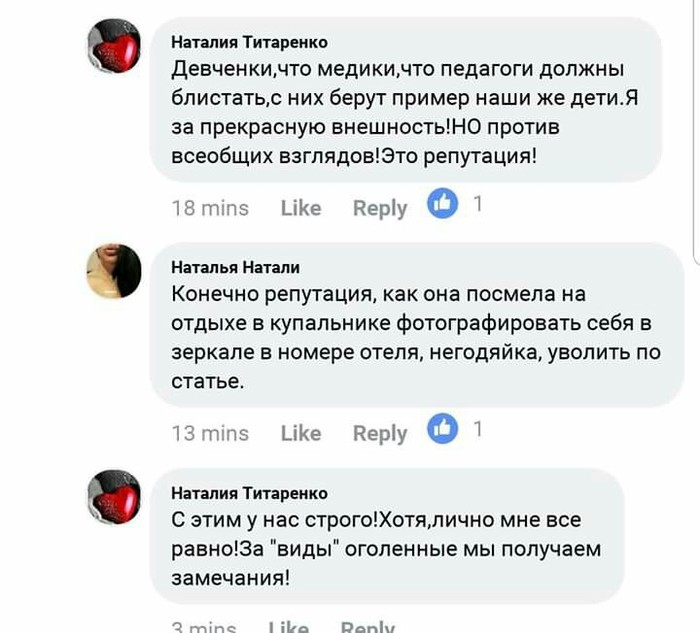The width and height of the screenshot is (700, 633).
Task: Open the avatar on the top Наталия Титаренко comment
Action: (x=114, y=46)
